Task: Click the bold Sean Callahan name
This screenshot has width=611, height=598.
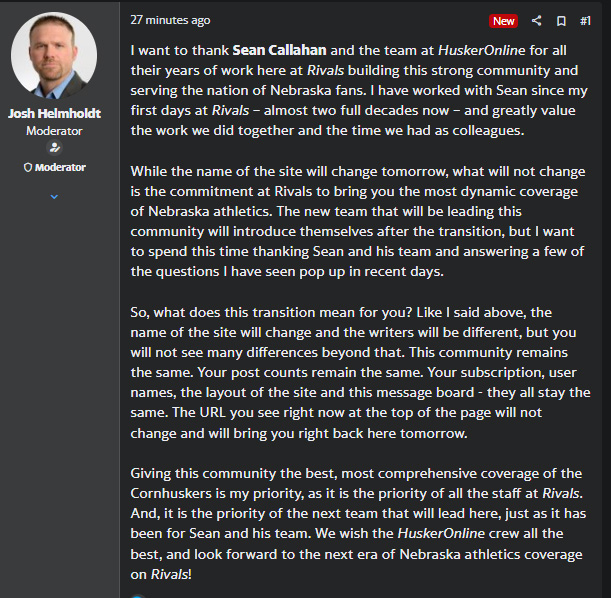Action: point(279,50)
